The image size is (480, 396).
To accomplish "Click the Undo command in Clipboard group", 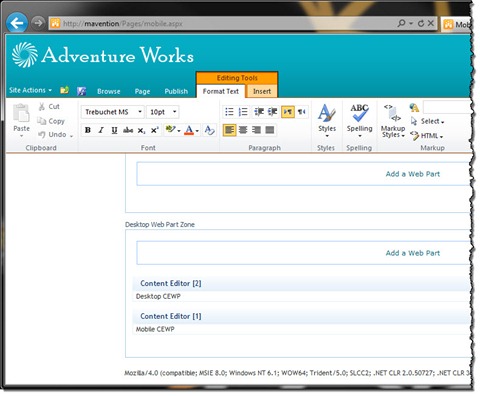I will click(52, 135).
